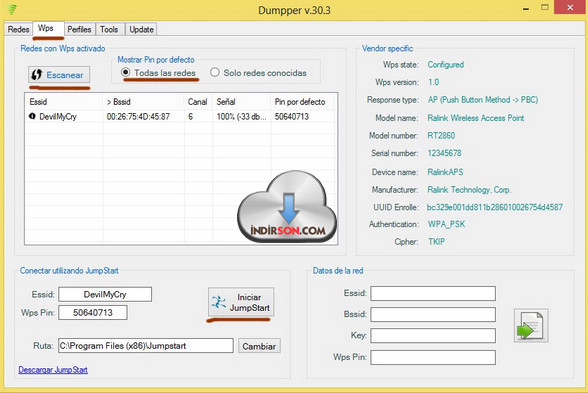This screenshot has height=393, width=588.
Task: Click the Manufacturer value Ralink Technology, Corp.
Action: coord(469,190)
